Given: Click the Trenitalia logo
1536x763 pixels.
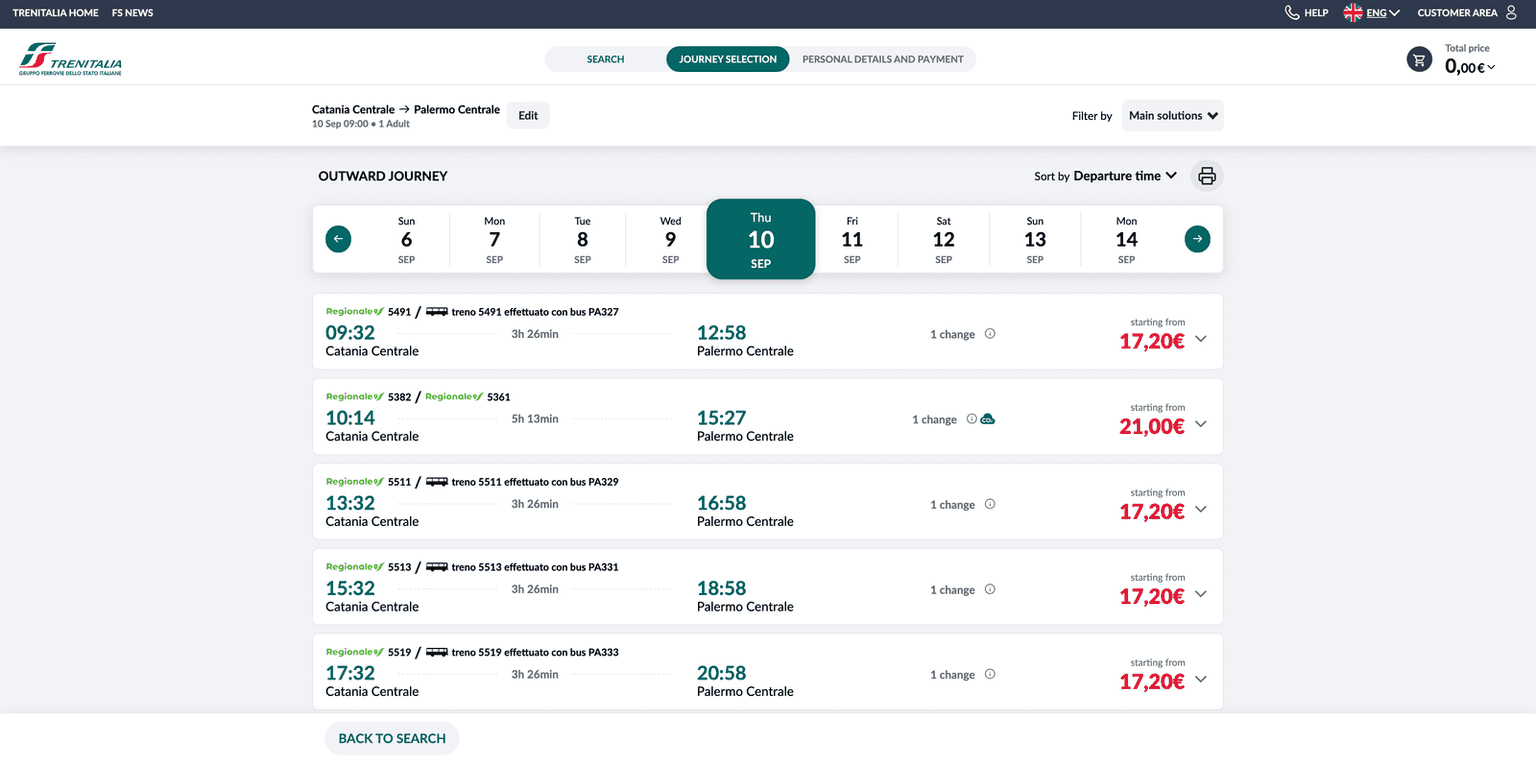Looking at the screenshot, I should tap(70, 59).
